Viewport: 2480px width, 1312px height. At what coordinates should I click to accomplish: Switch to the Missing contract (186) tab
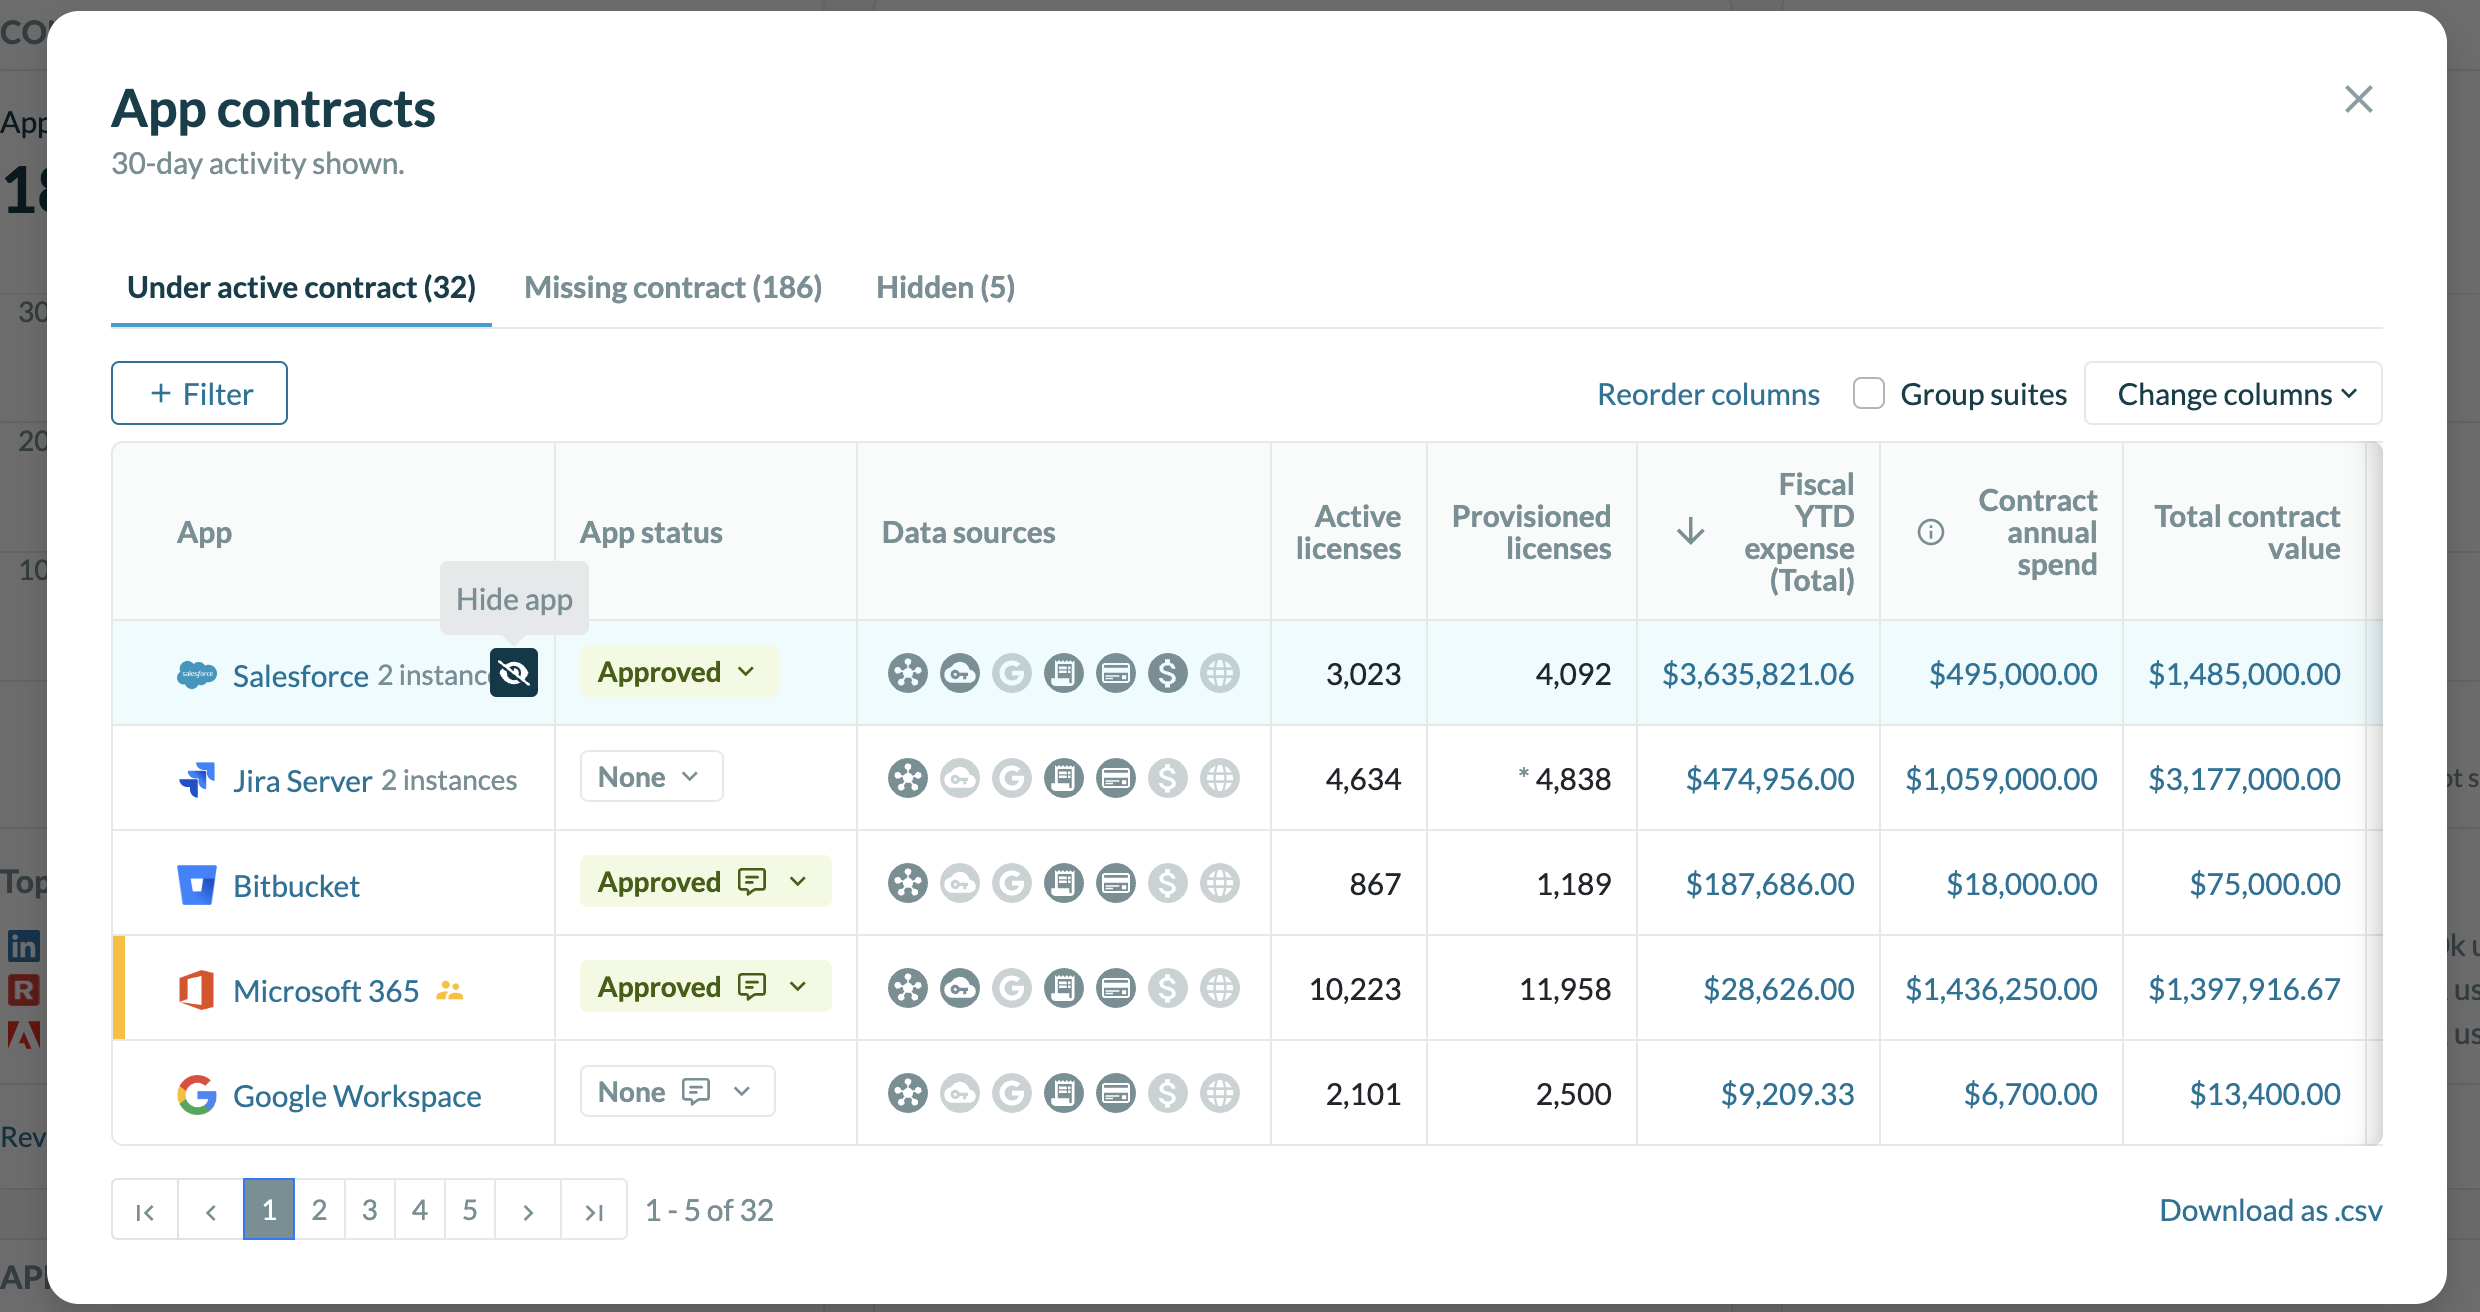pos(673,288)
